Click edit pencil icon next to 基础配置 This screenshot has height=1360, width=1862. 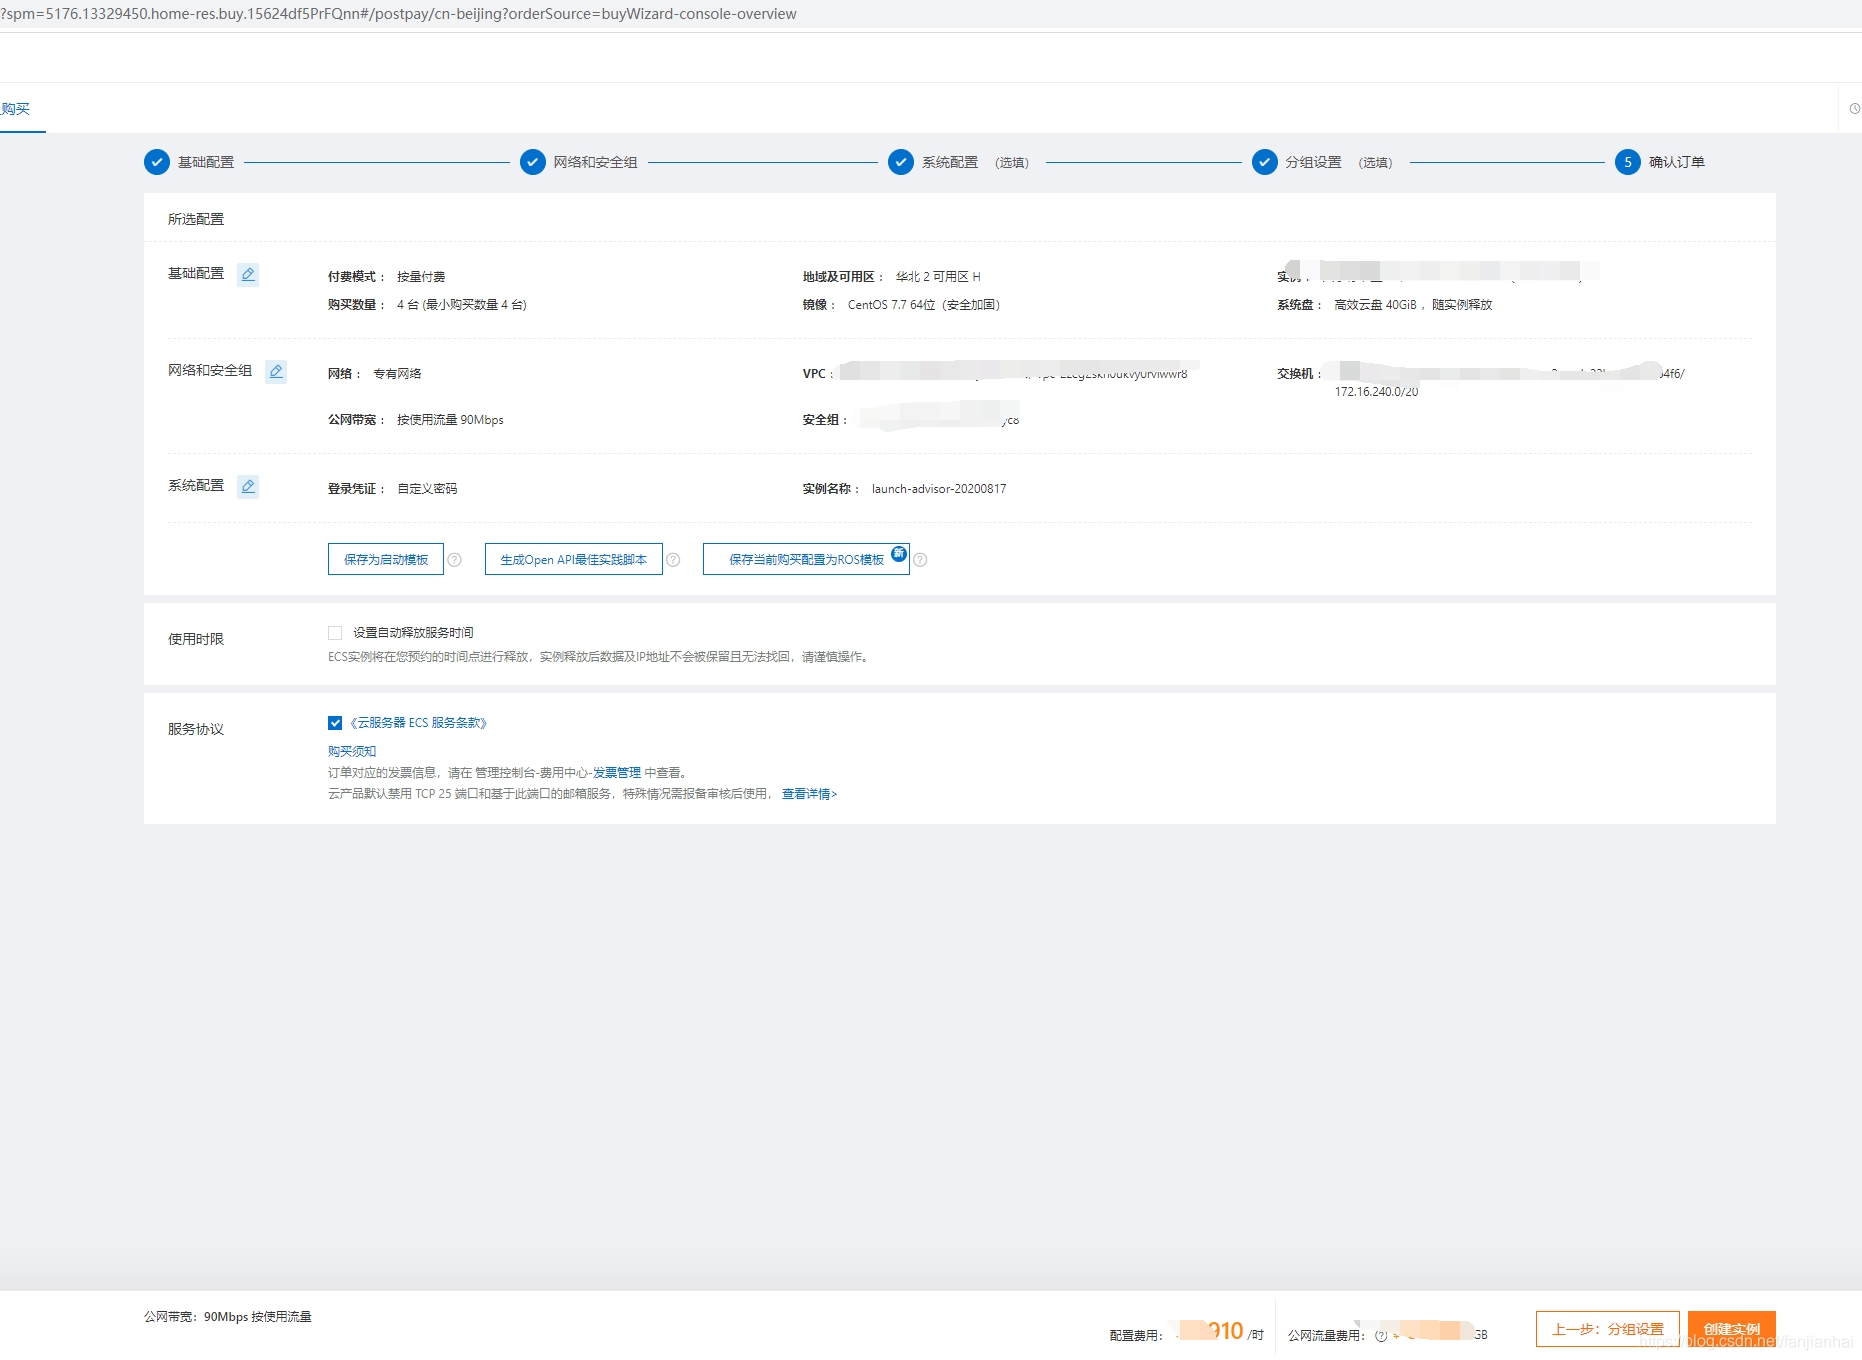pos(248,274)
